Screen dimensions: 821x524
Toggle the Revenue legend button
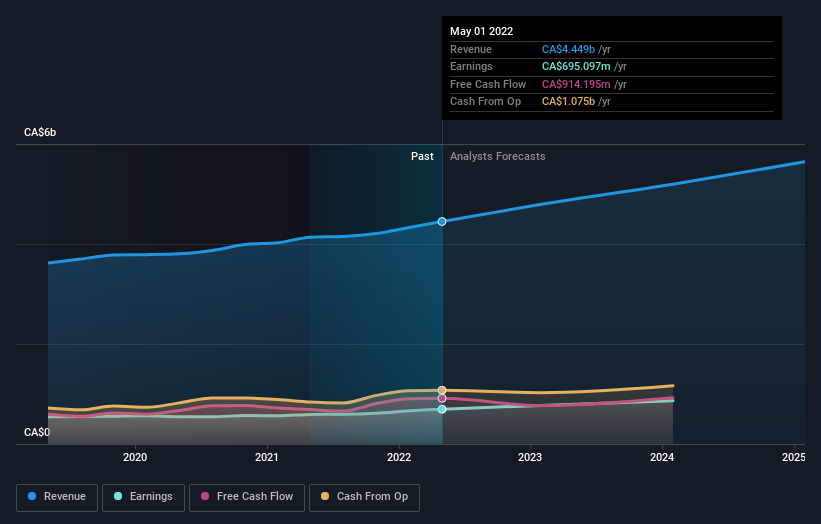pyautogui.click(x=57, y=497)
